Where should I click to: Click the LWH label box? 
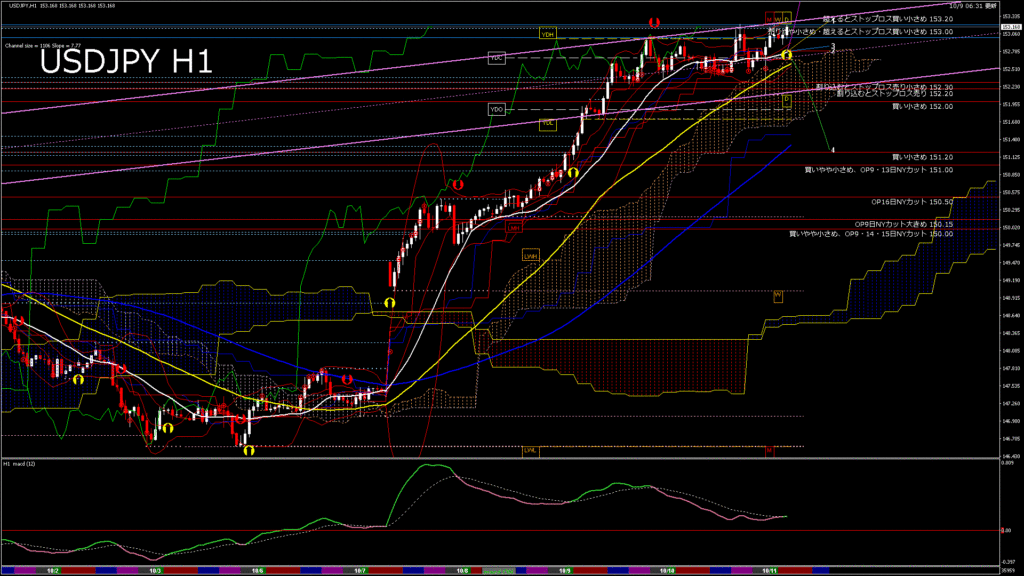point(531,256)
